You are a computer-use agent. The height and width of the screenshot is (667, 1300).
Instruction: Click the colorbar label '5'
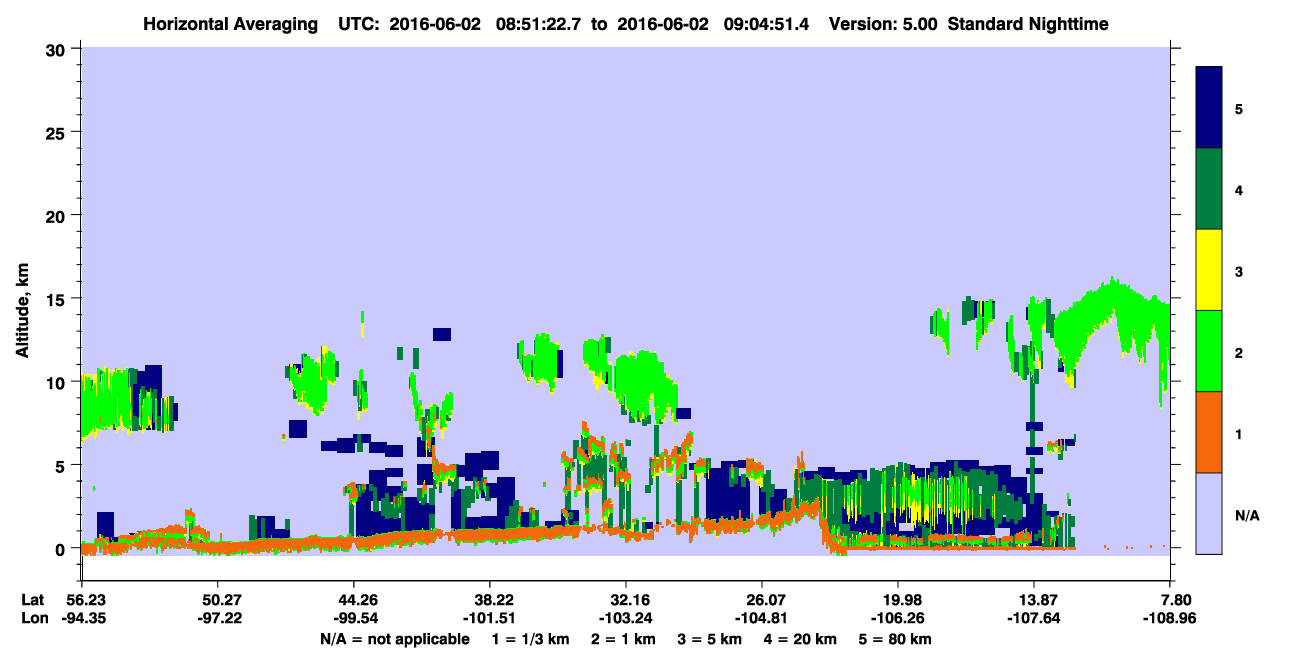(1239, 108)
